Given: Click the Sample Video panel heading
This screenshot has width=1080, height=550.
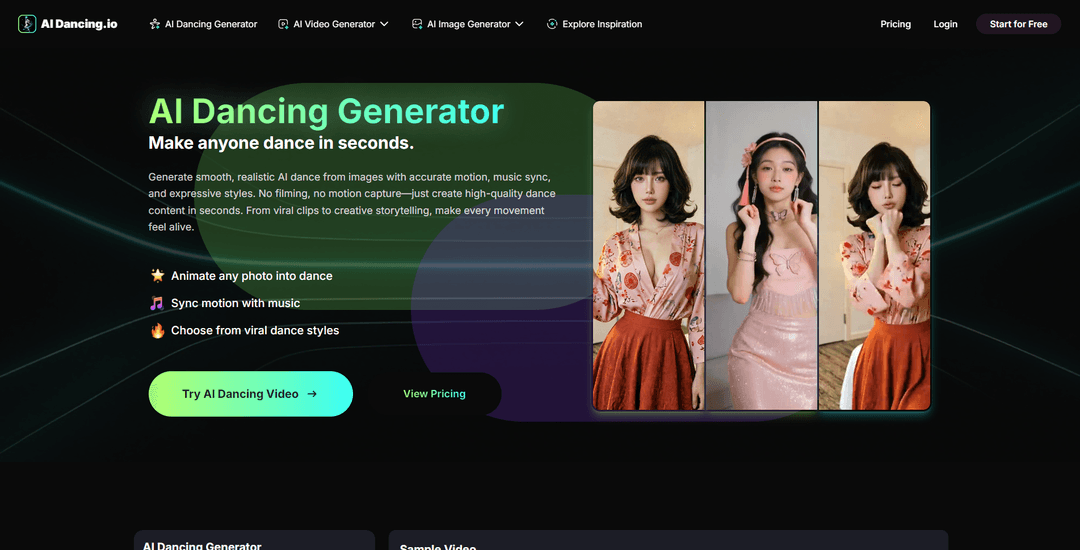Looking at the screenshot, I should coord(437,547).
